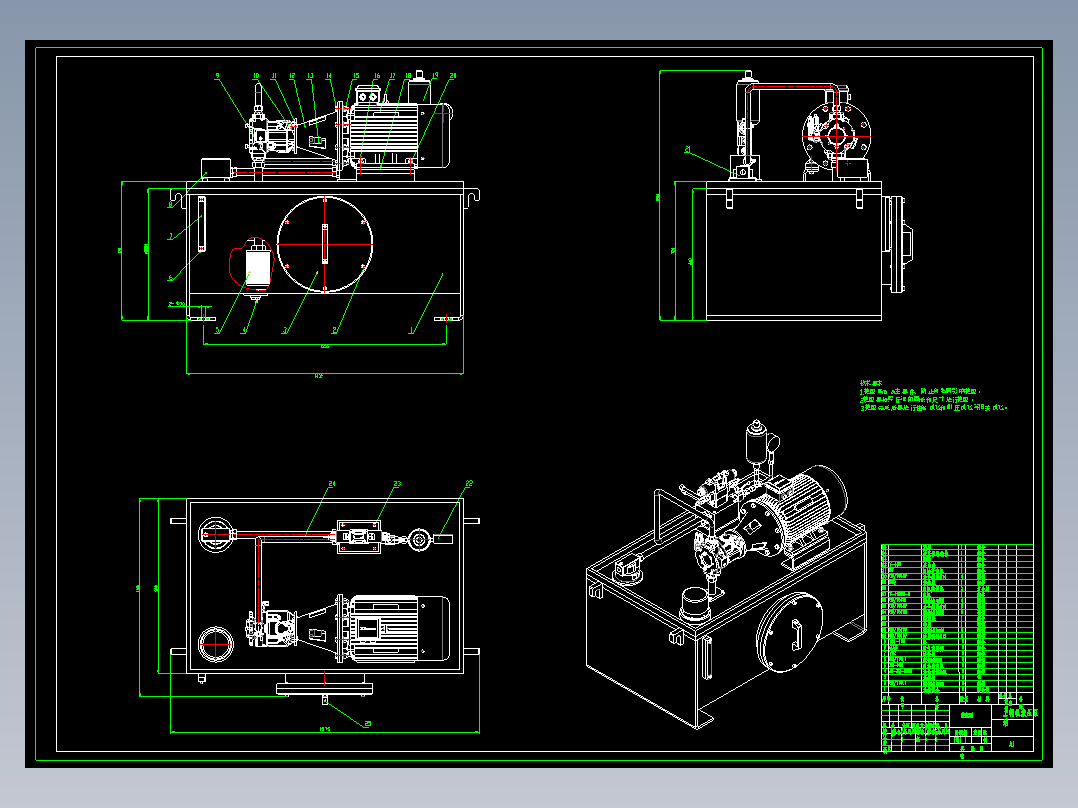Select the hydraulic pump in the top view
The height and width of the screenshot is (808, 1078).
[272, 627]
